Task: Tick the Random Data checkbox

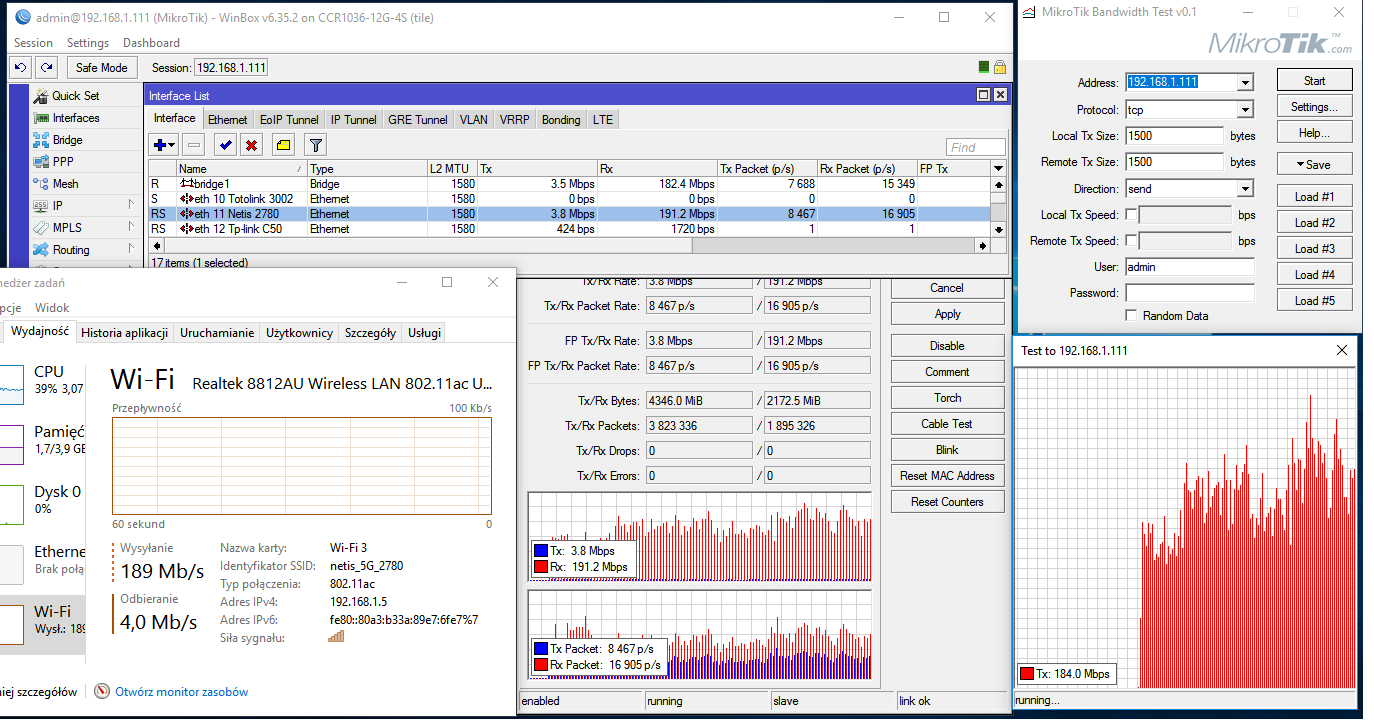Action: (x=1131, y=316)
